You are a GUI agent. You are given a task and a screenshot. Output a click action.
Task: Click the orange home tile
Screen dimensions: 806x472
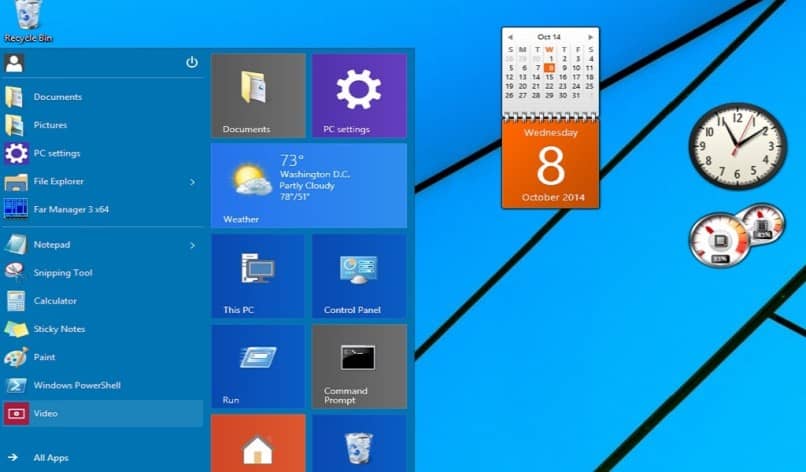point(258,443)
